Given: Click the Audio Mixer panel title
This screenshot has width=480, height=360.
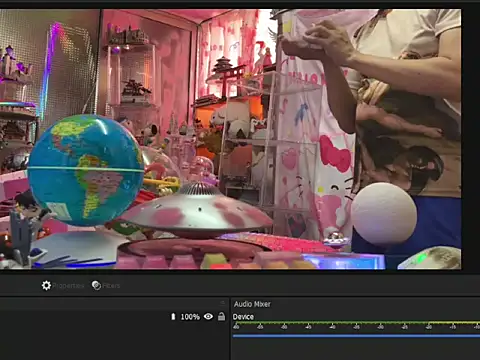Looking at the screenshot, I should [252, 304].
